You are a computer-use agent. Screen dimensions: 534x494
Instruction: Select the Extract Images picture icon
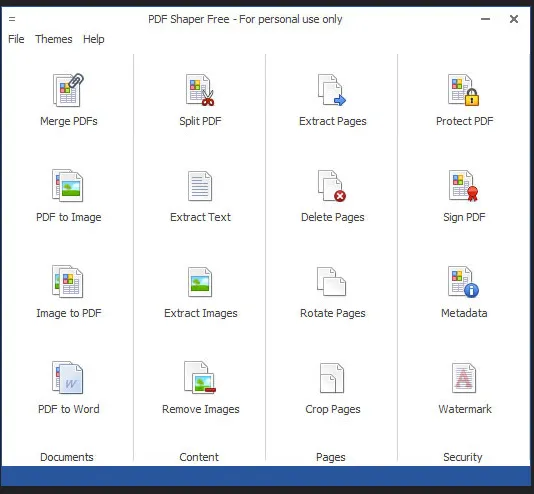coord(200,282)
